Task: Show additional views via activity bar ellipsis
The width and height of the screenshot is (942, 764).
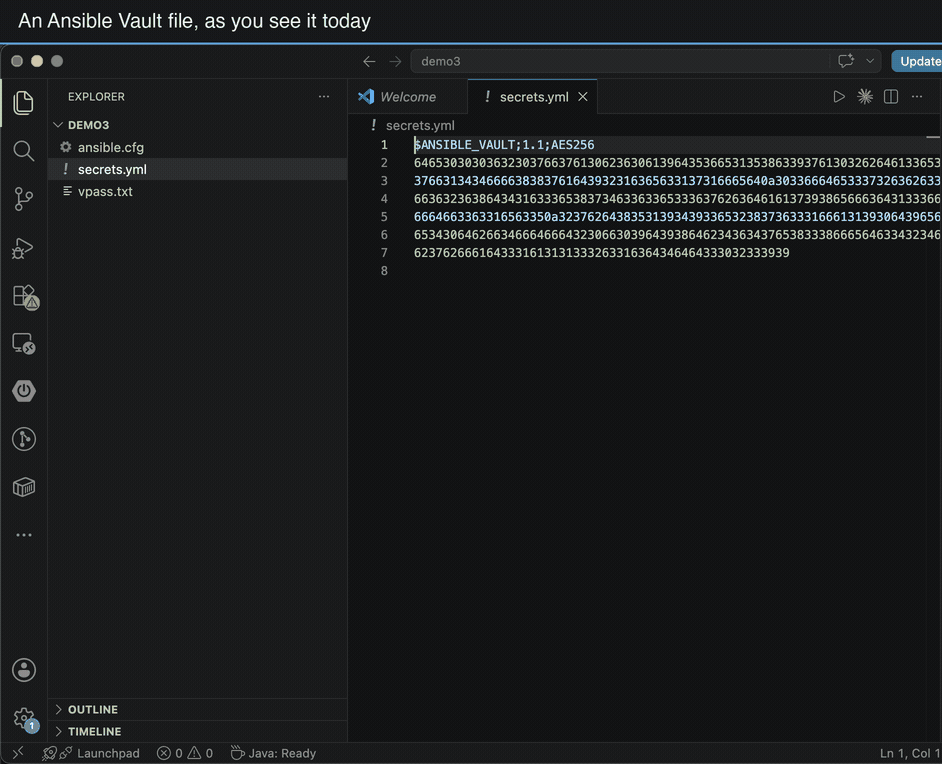Action: click(24, 535)
